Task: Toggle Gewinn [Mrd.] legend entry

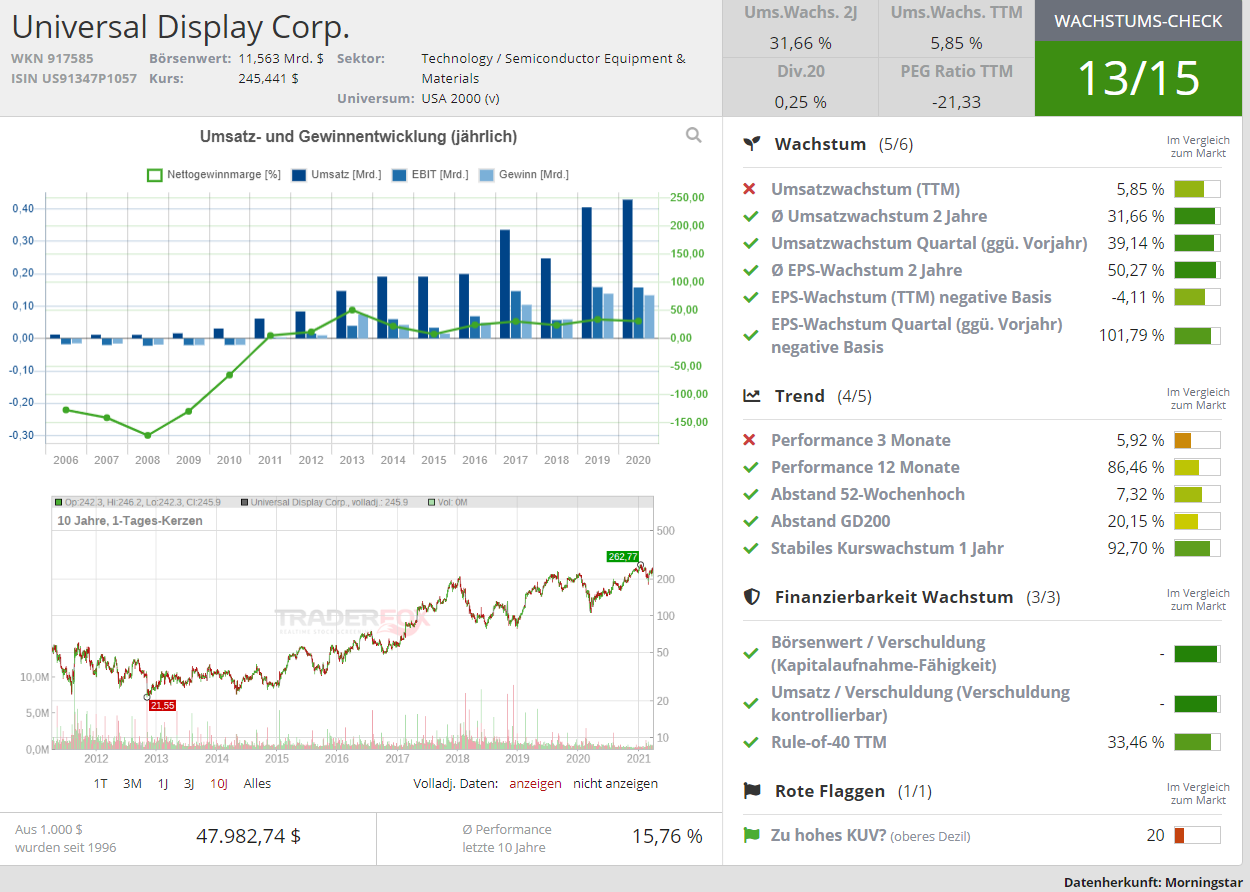Action: tap(524, 175)
